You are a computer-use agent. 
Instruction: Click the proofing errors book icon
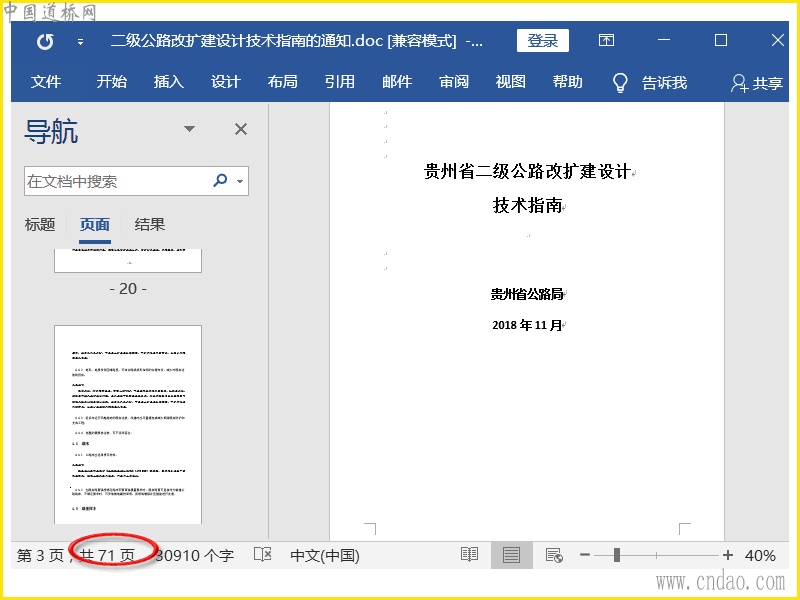(262, 555)
